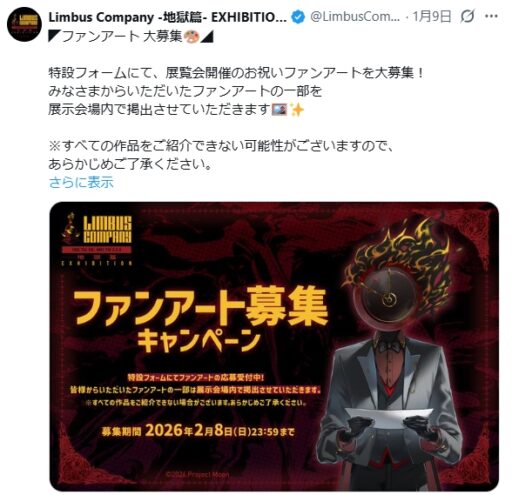This screenshot has height=495, width=512.
Task: Click the キャンペーン text on the banner
Action: [199, 340]
